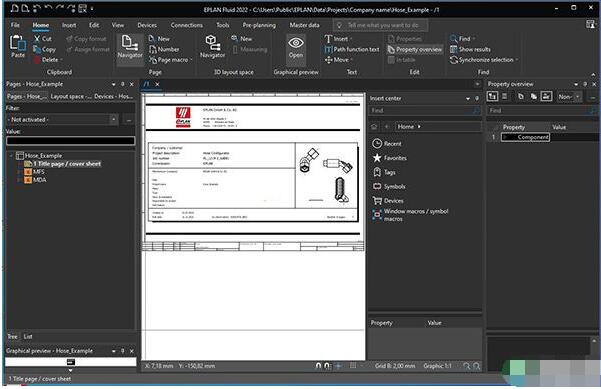The image size is (601, 389).
Task: Collapse the ribbon with the chevron
Action: click(x=593, y=74)
